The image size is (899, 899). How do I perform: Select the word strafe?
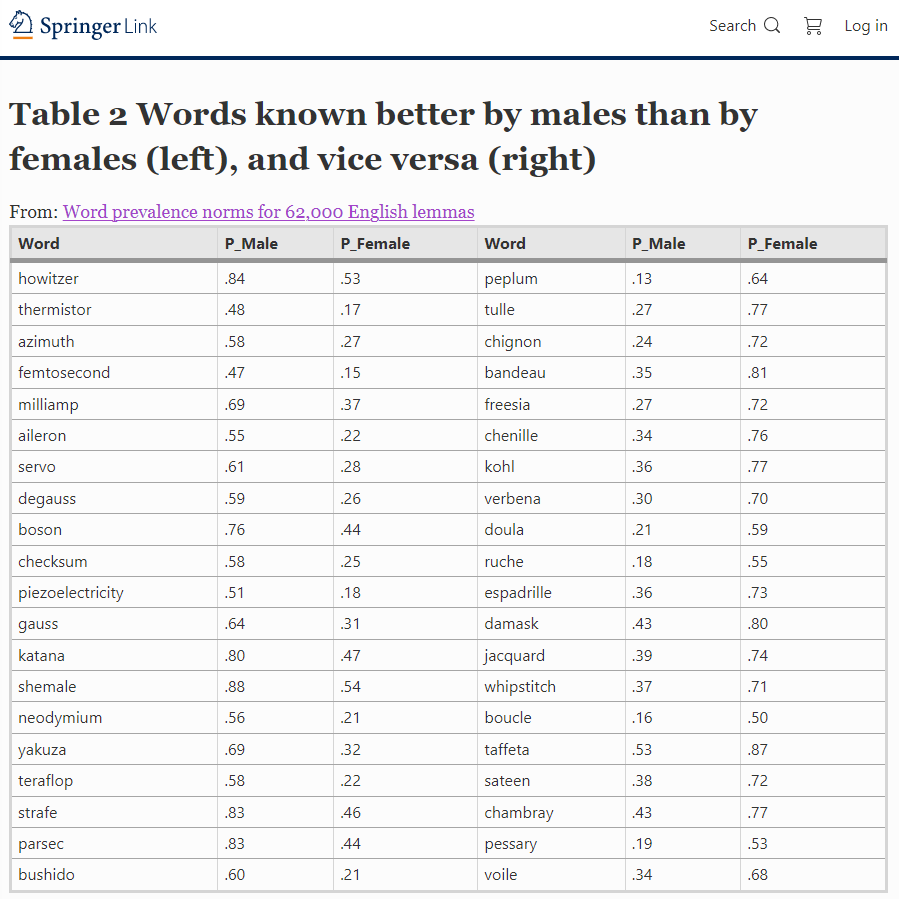tap(37, 813)
